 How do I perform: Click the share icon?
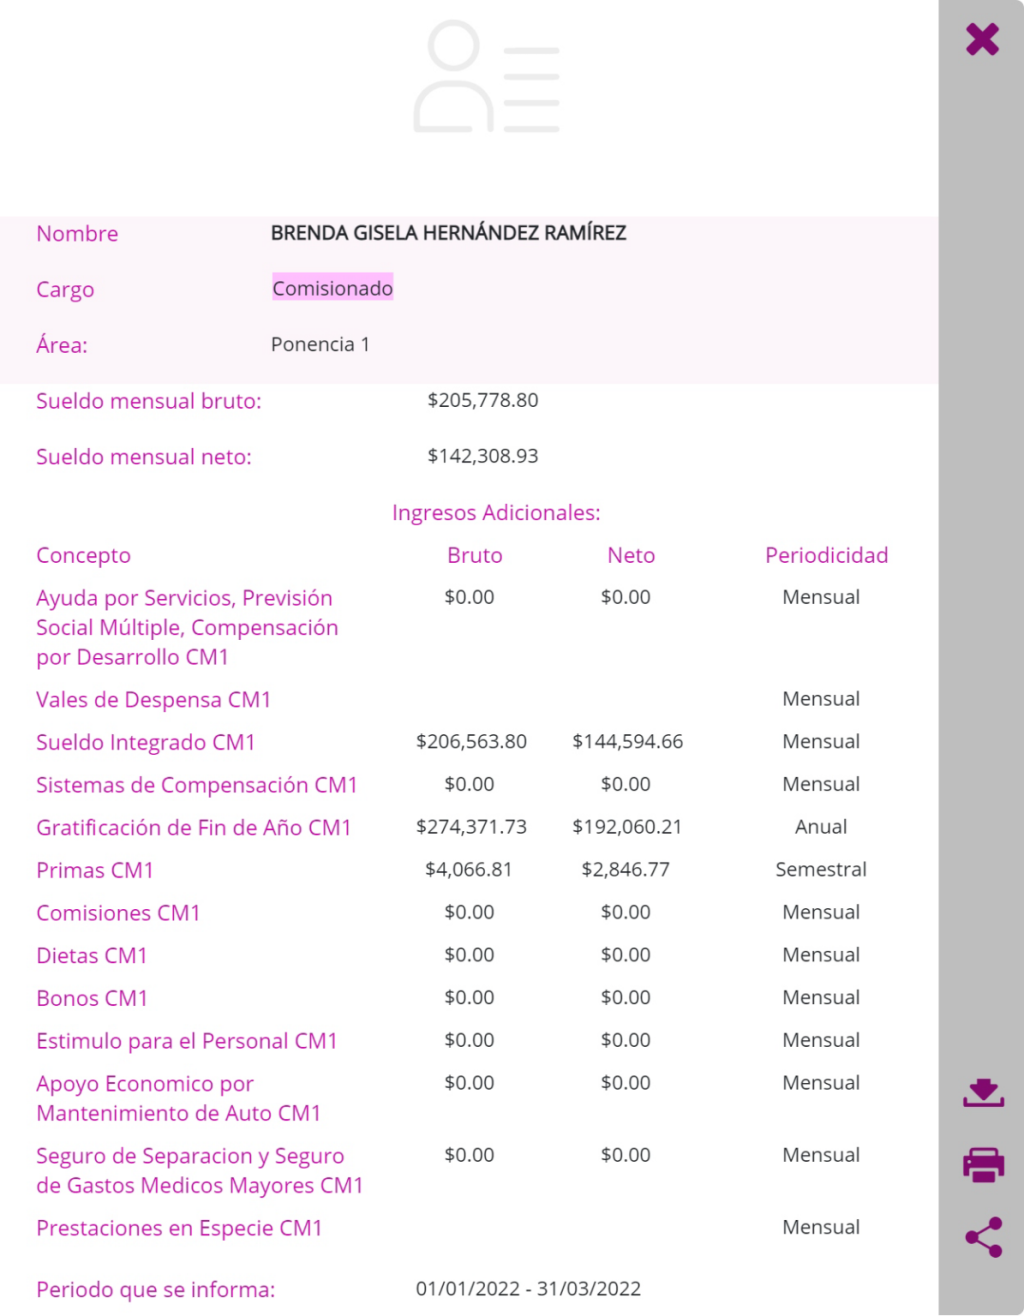pyautogui.click(x=983, y=1237)
